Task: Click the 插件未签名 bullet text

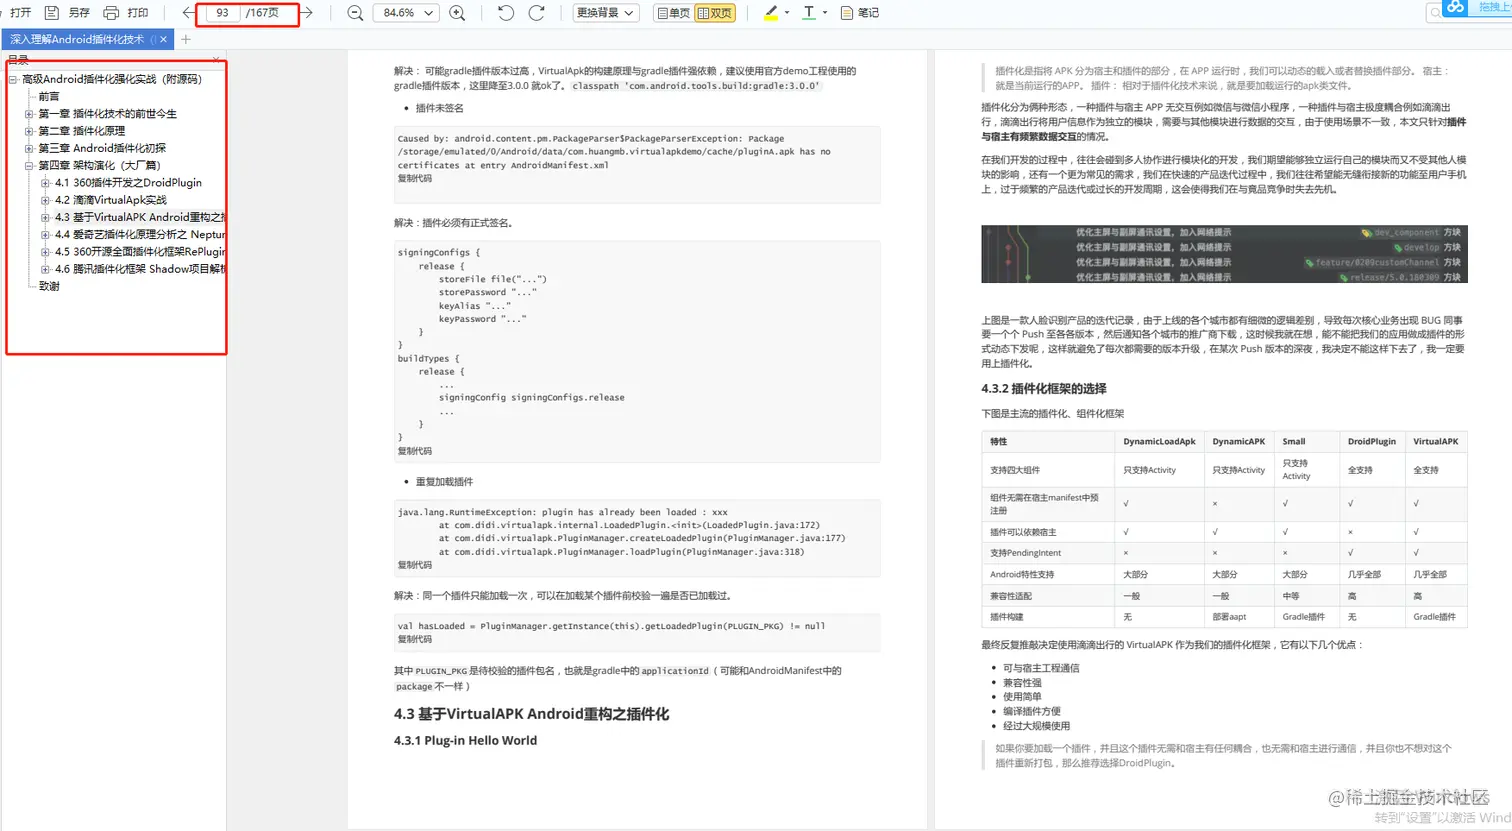Action: point(439,108)
